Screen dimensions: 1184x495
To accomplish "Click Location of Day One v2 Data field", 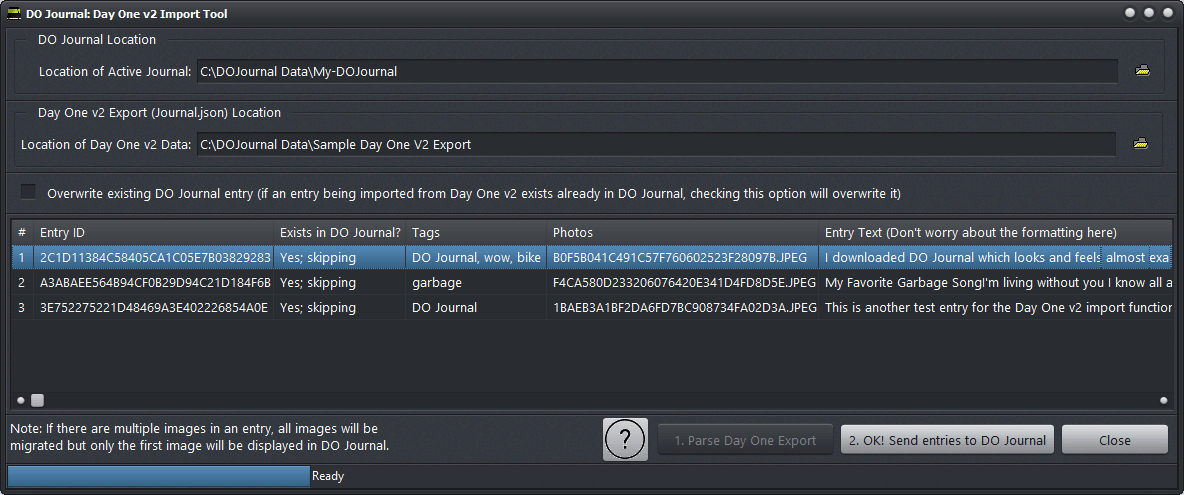I will pyautogui.click(x=655, y=144).
